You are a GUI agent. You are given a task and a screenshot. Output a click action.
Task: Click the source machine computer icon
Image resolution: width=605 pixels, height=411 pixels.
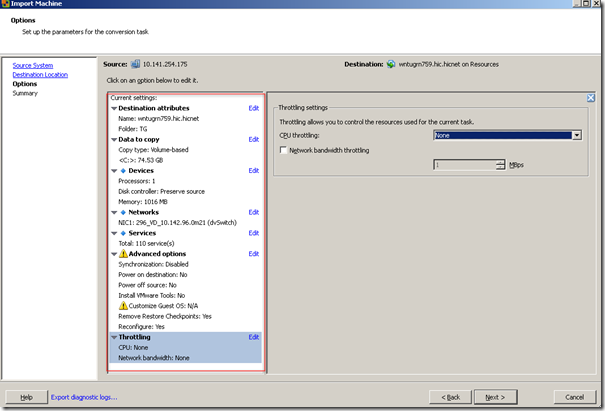tap(135, 64)
